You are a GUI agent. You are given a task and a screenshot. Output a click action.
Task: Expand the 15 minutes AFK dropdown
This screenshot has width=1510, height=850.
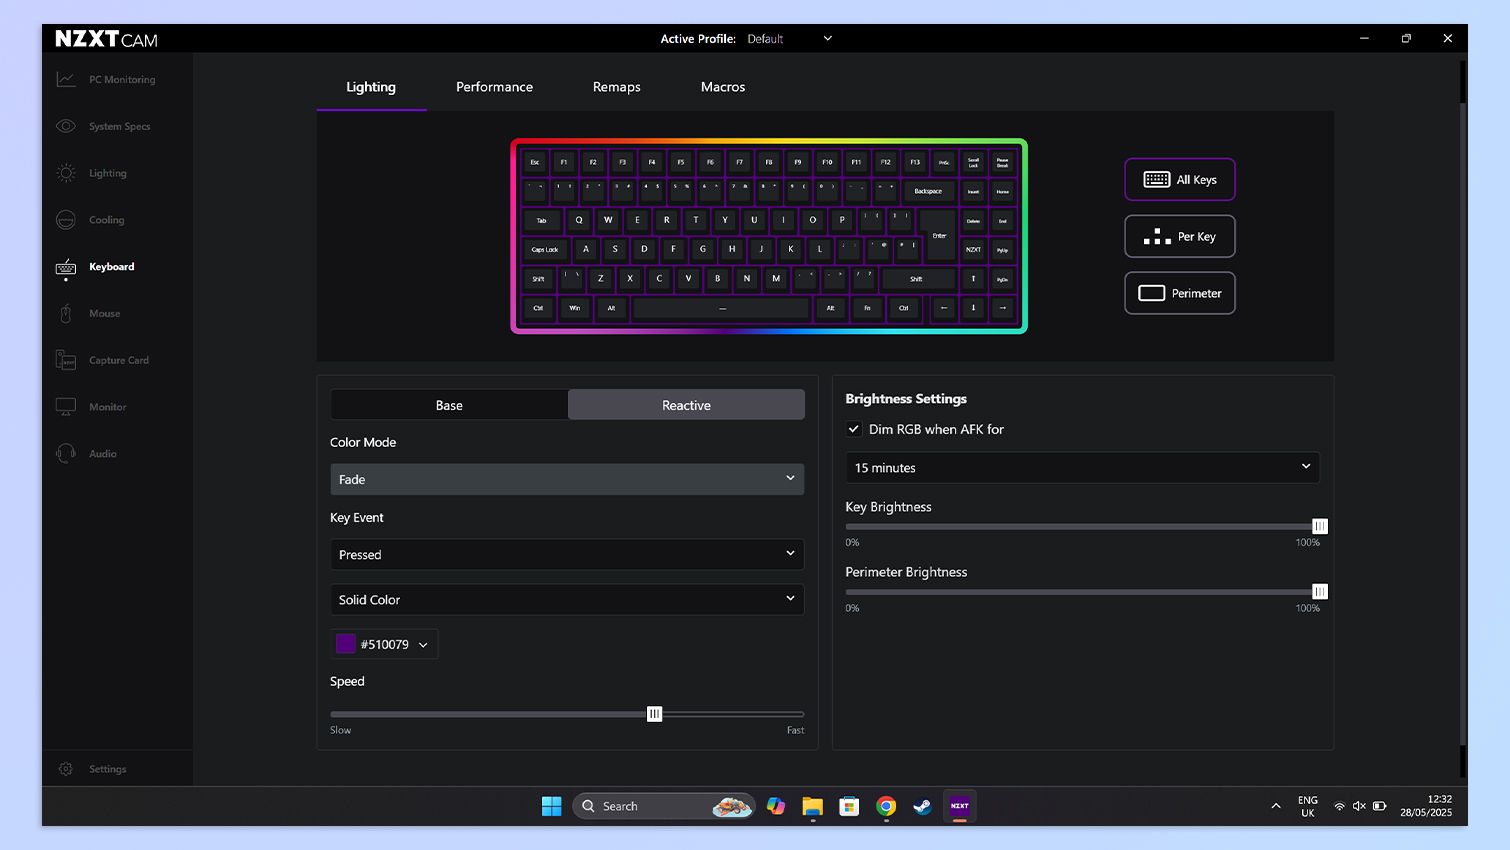pyautogui.click(x=1082, y=467)
